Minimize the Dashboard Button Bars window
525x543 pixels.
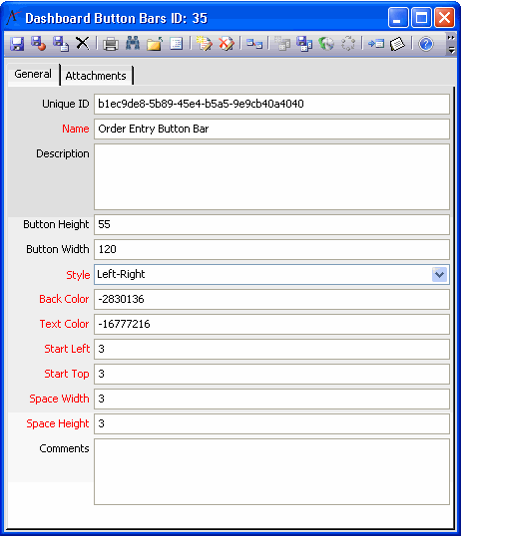398,18
